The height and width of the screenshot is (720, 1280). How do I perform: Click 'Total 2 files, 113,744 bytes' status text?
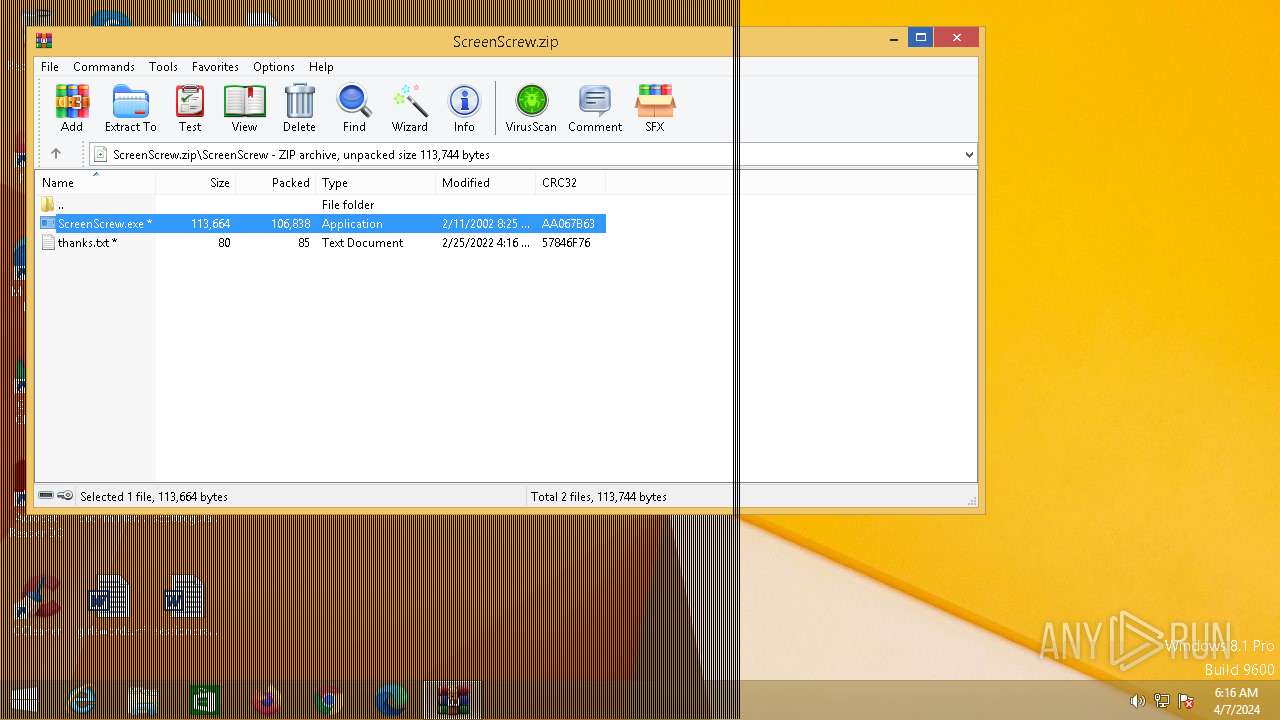click(599, 497)
